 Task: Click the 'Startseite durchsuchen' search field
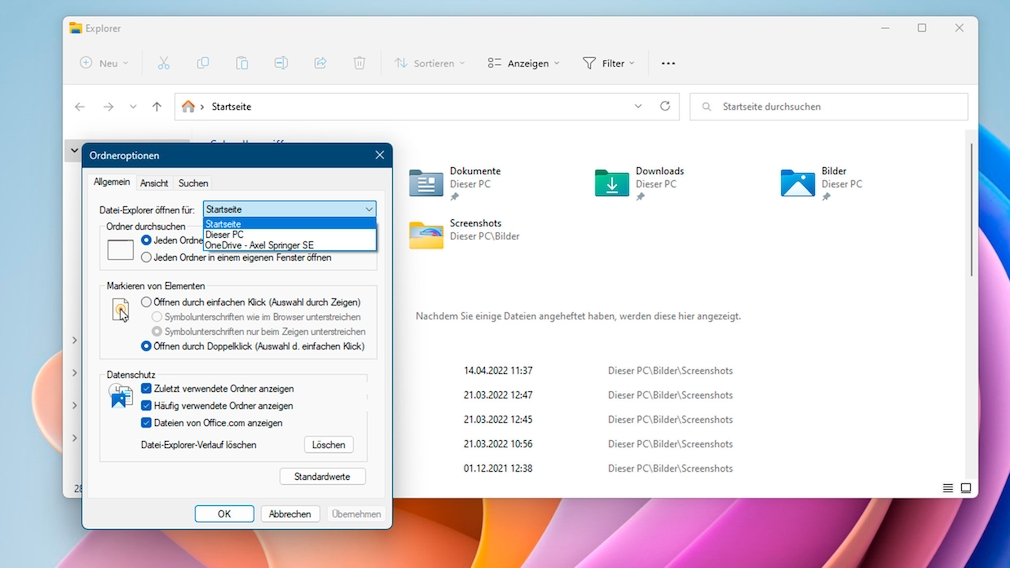(x=828, y=107)
